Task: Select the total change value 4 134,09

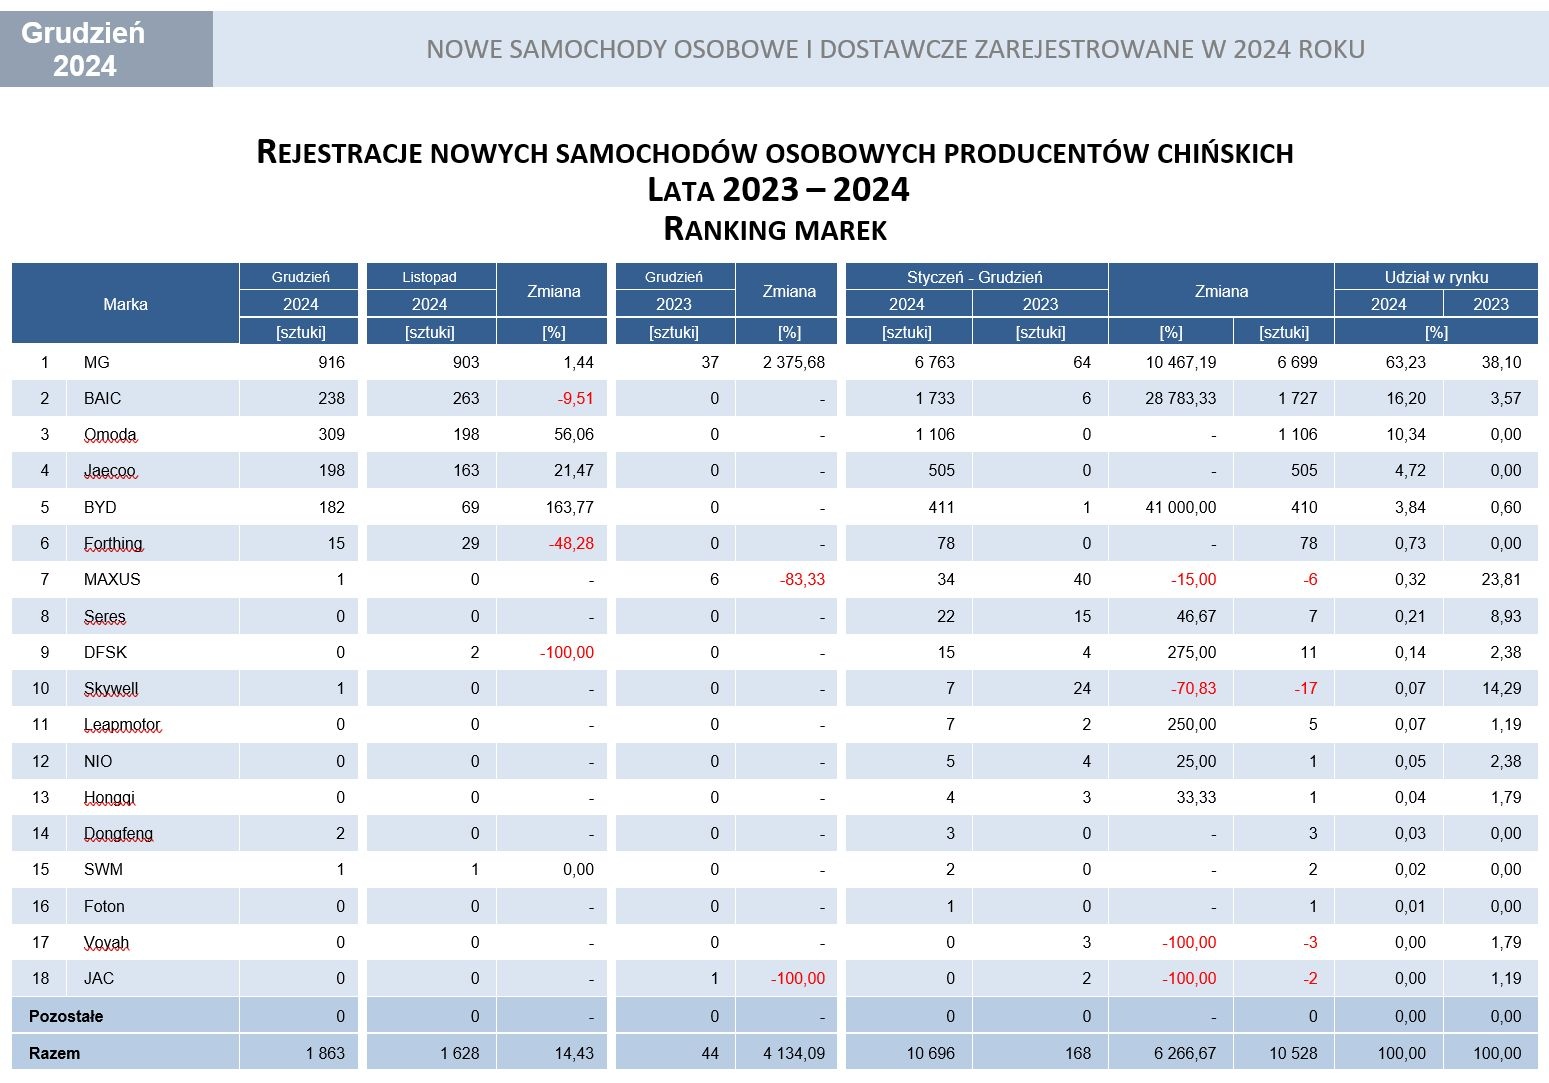Action: [794, 1053]
